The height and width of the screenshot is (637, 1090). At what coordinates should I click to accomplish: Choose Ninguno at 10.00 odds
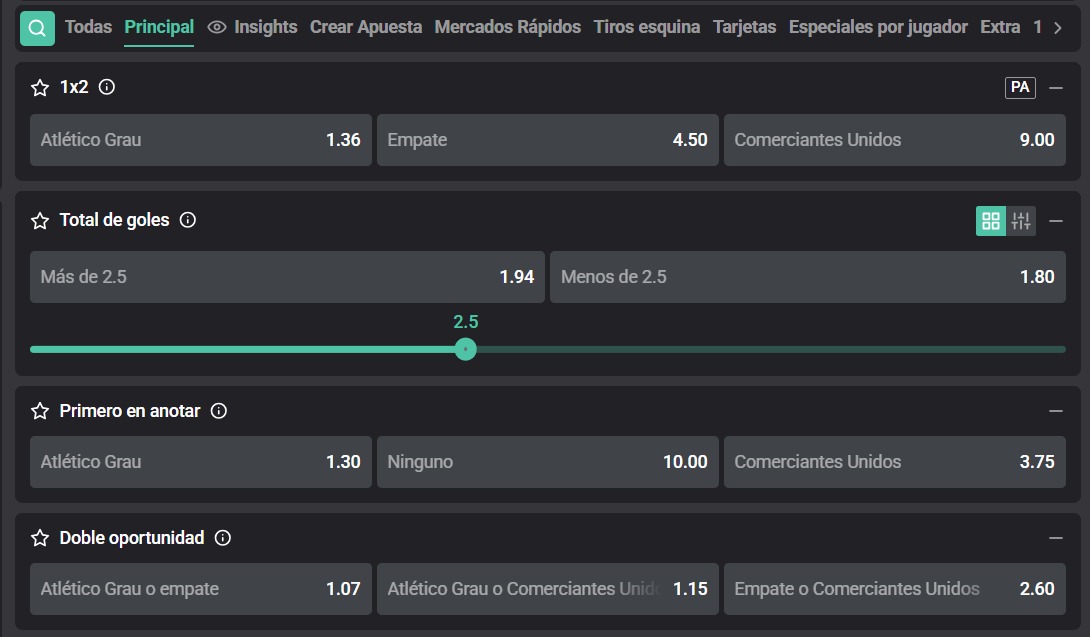tap(548, 462)
